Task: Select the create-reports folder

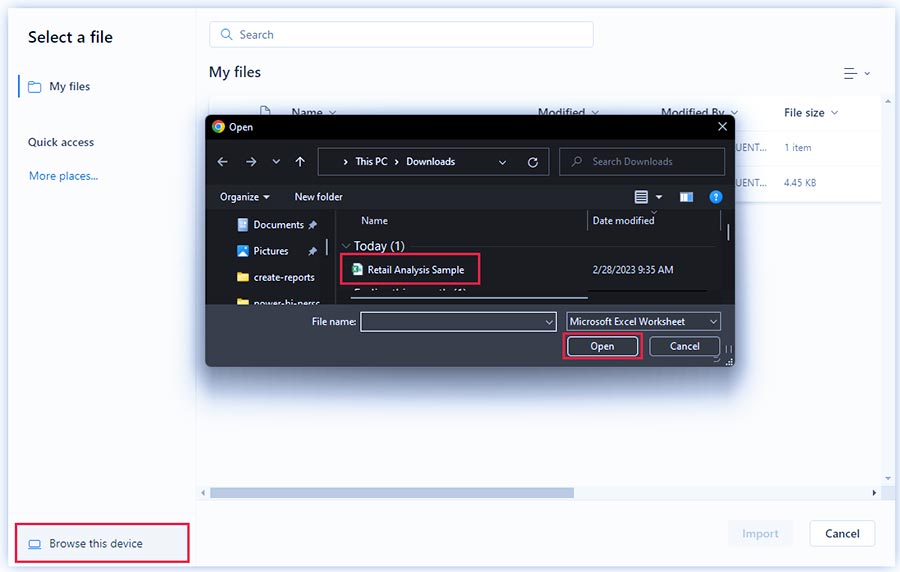Action: coord(276,278)
